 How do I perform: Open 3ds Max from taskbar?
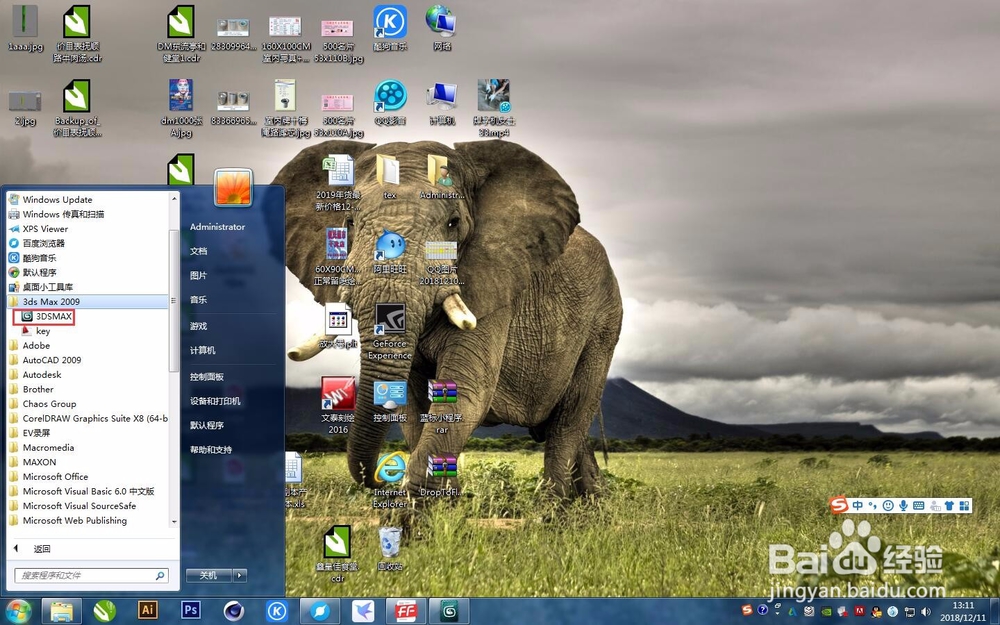[x=449, y=611]
